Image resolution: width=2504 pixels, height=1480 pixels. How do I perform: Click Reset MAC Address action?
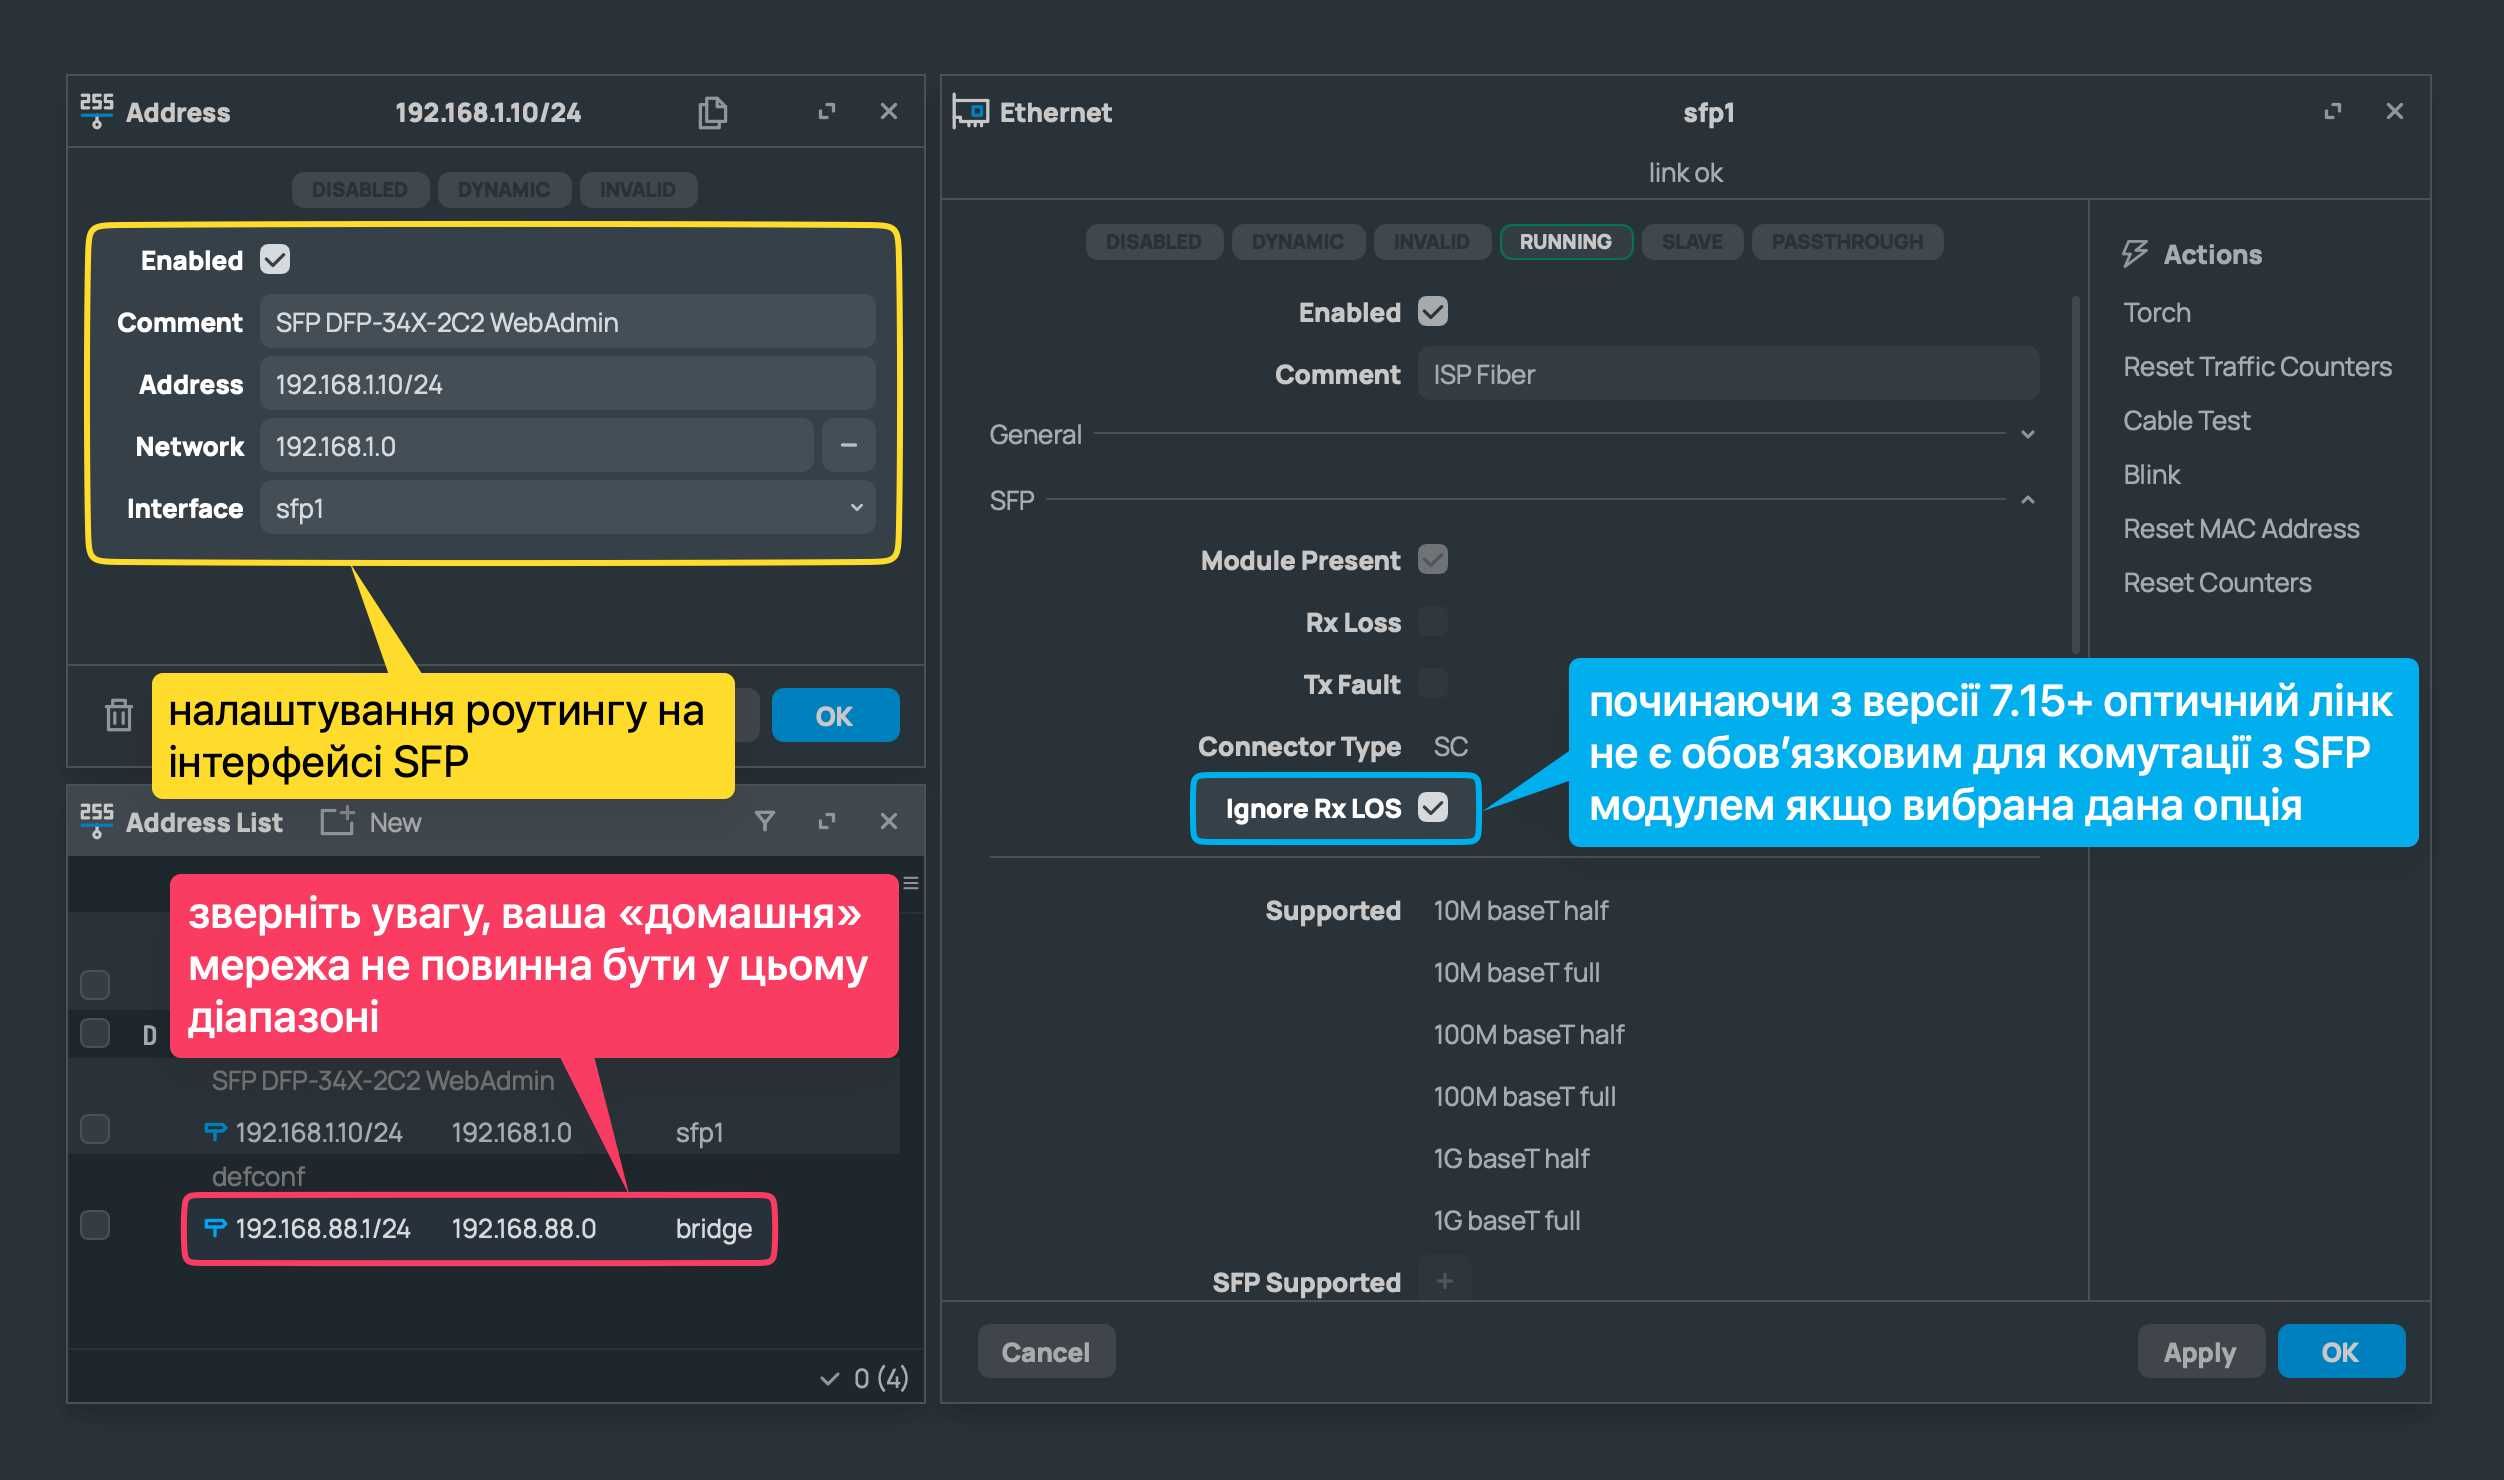(x=2241, y=529)
